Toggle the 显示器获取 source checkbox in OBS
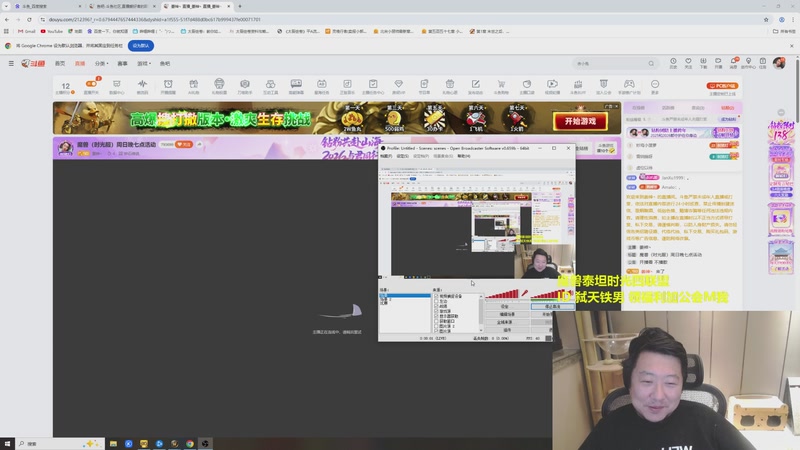The image size is (800, 450). (x=436, y=316)
